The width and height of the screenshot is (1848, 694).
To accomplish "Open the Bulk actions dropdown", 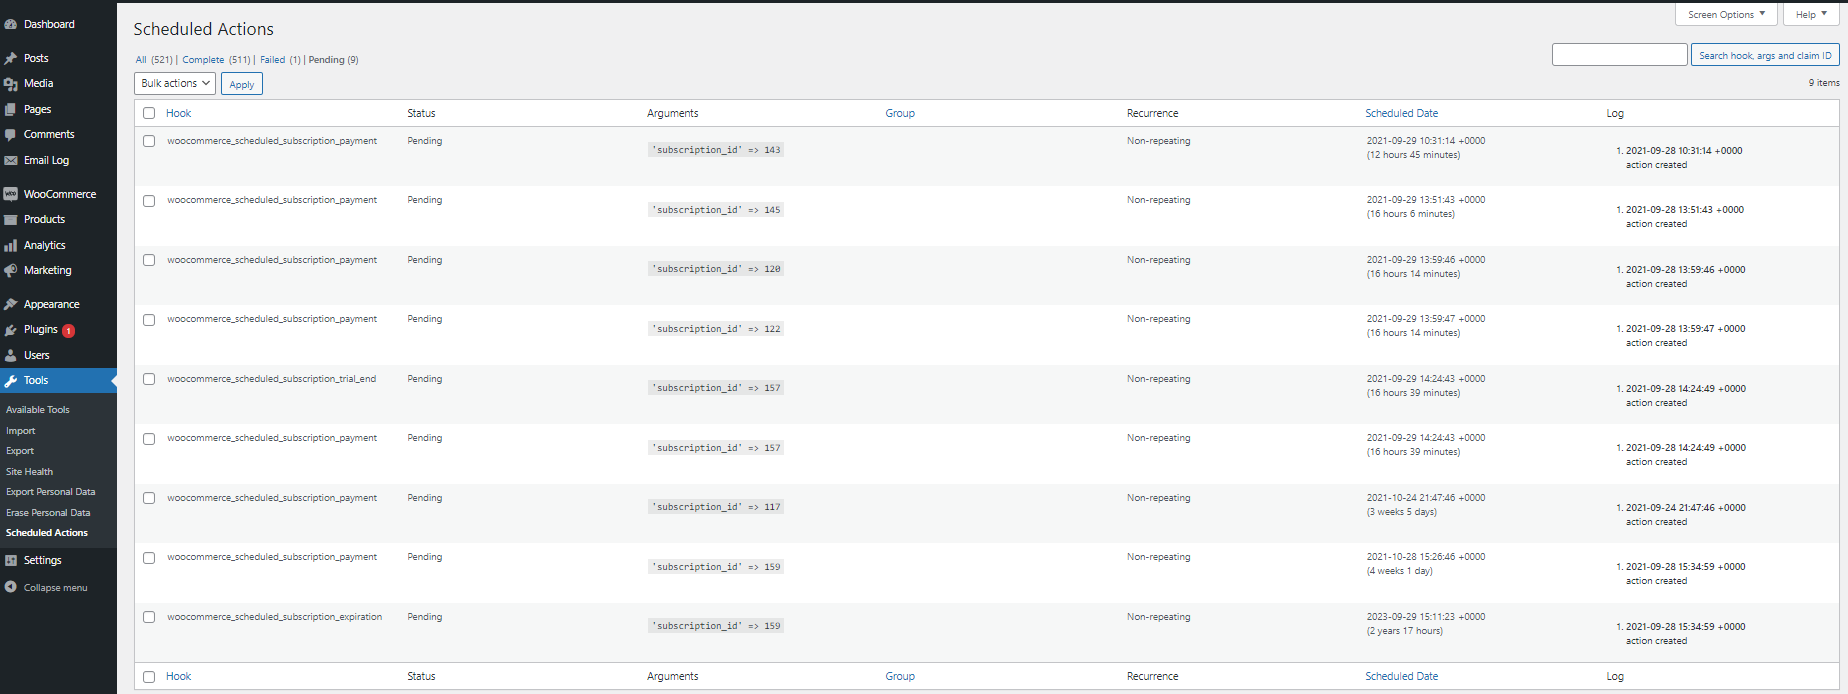I will tap(175, 84).
